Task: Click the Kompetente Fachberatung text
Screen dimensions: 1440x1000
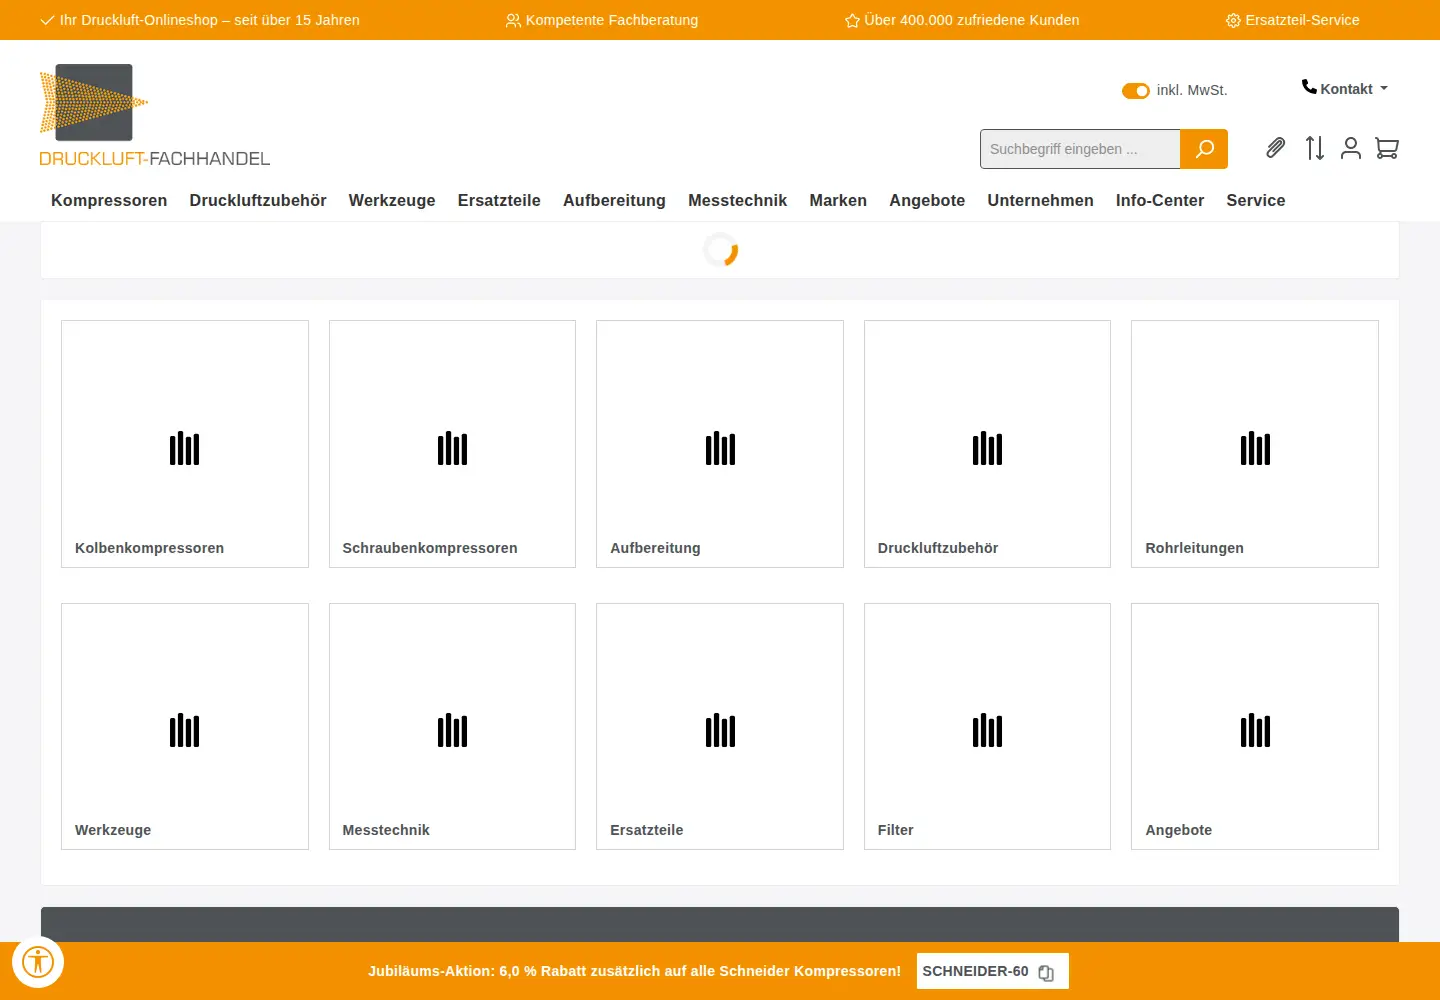Action: [x=612, y=20]
